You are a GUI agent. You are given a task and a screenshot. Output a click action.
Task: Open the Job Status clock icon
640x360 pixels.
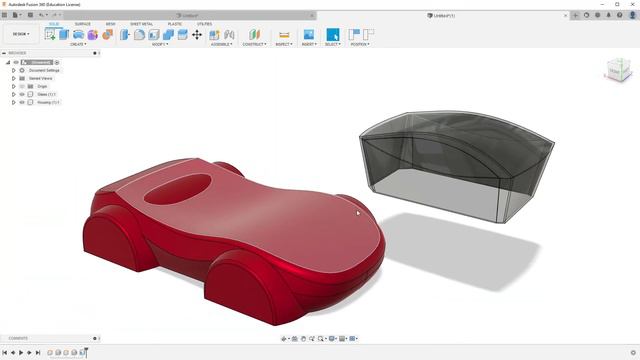[x=598, y=15]
